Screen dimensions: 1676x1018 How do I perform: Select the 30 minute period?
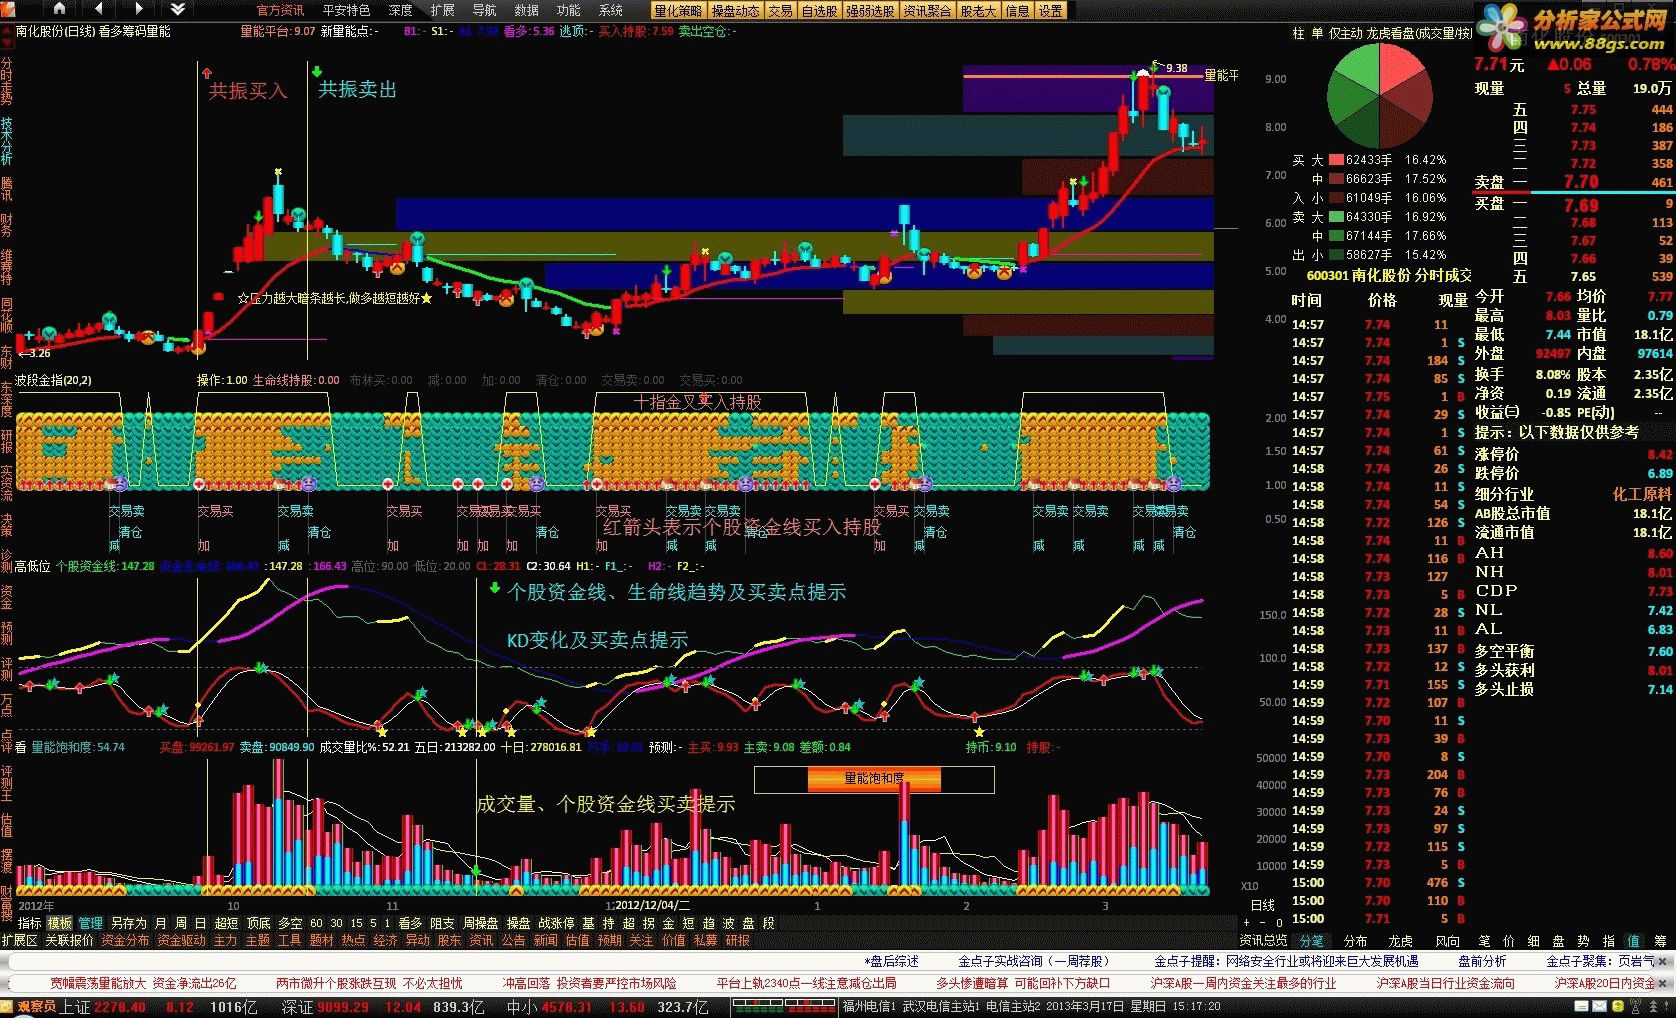336,923
